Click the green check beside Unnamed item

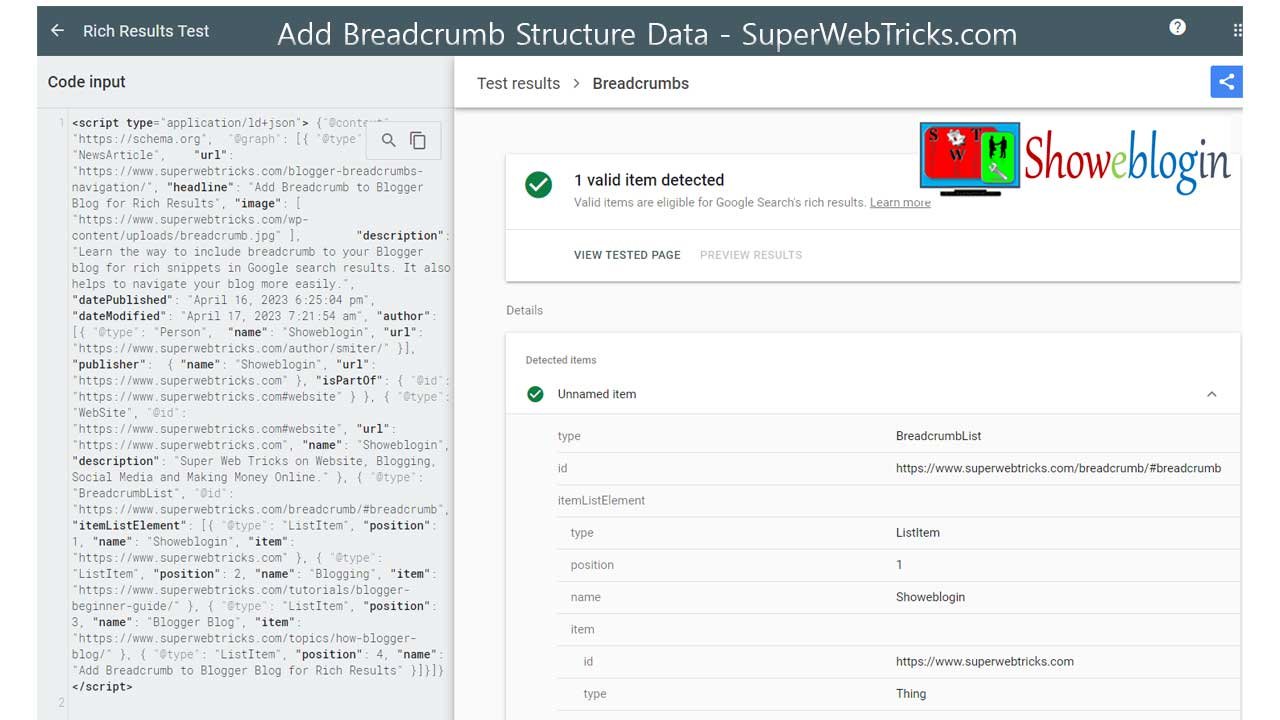coord(536,394)
